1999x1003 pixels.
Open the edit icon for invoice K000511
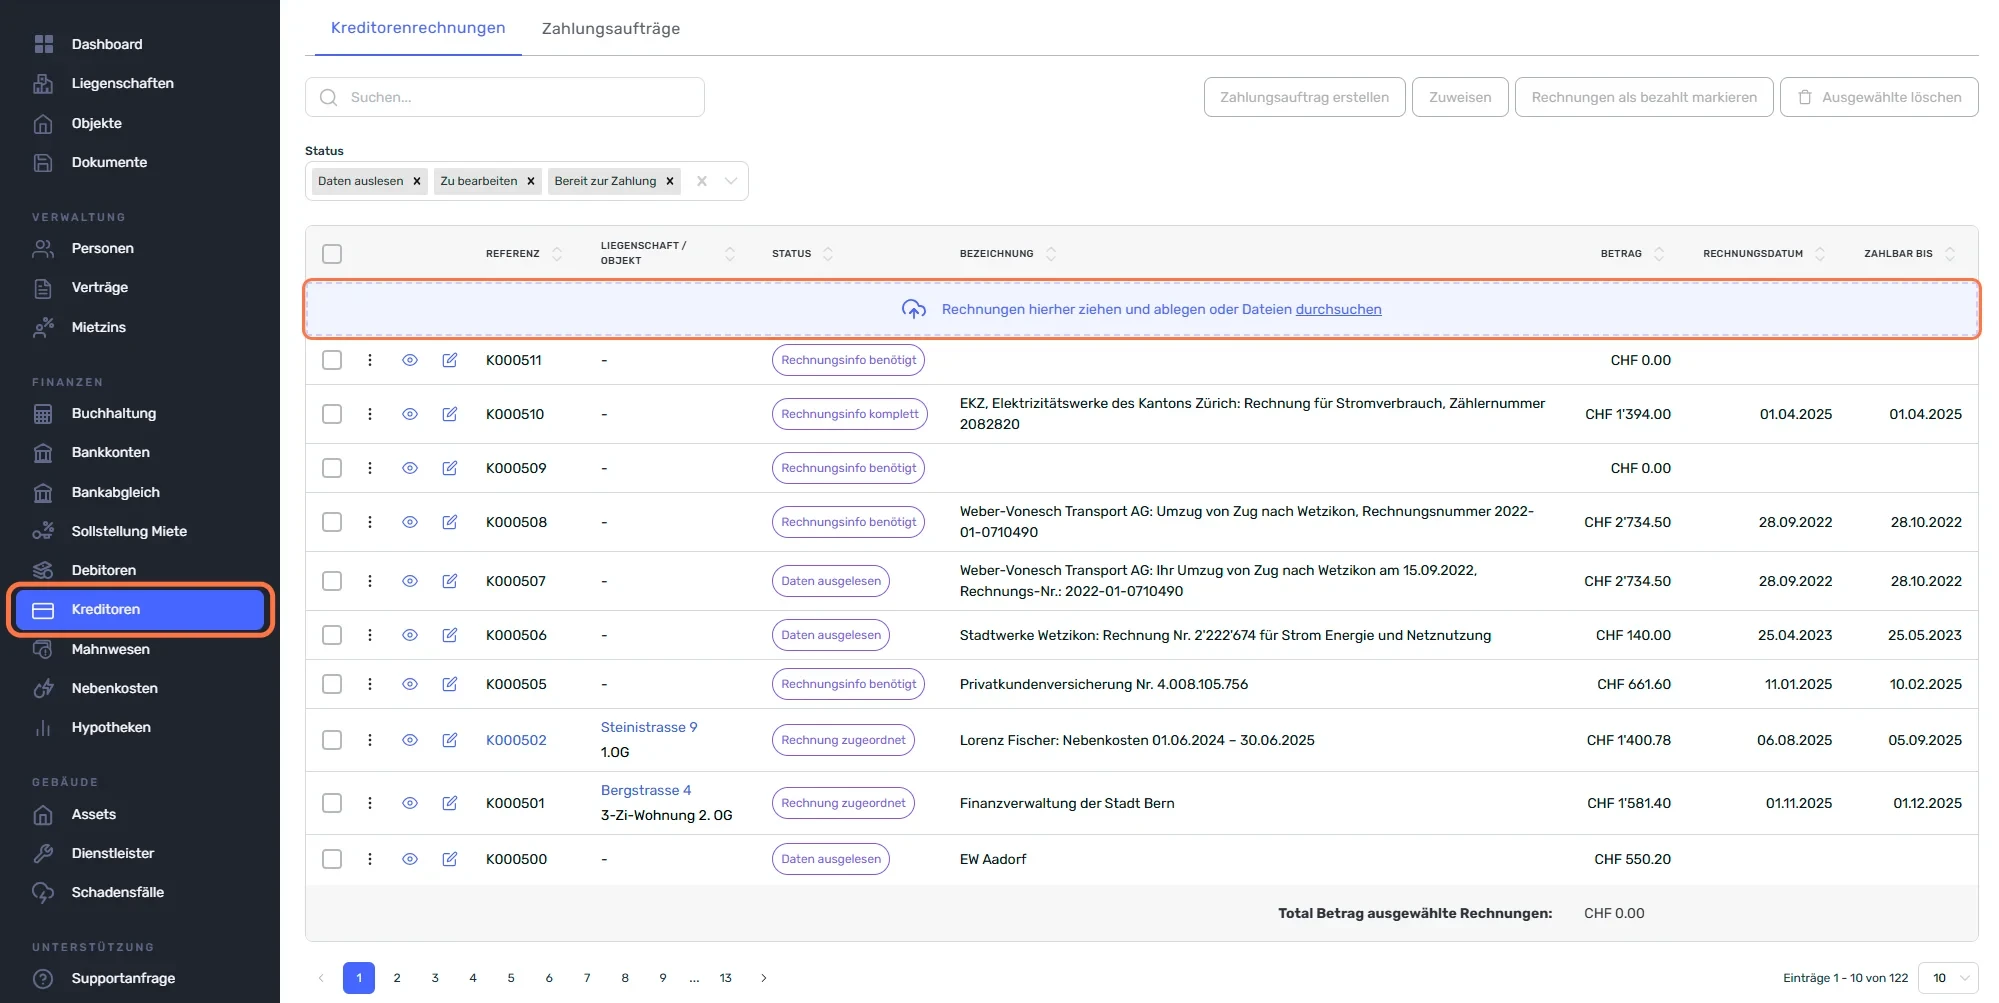click(x=450, y=360)
